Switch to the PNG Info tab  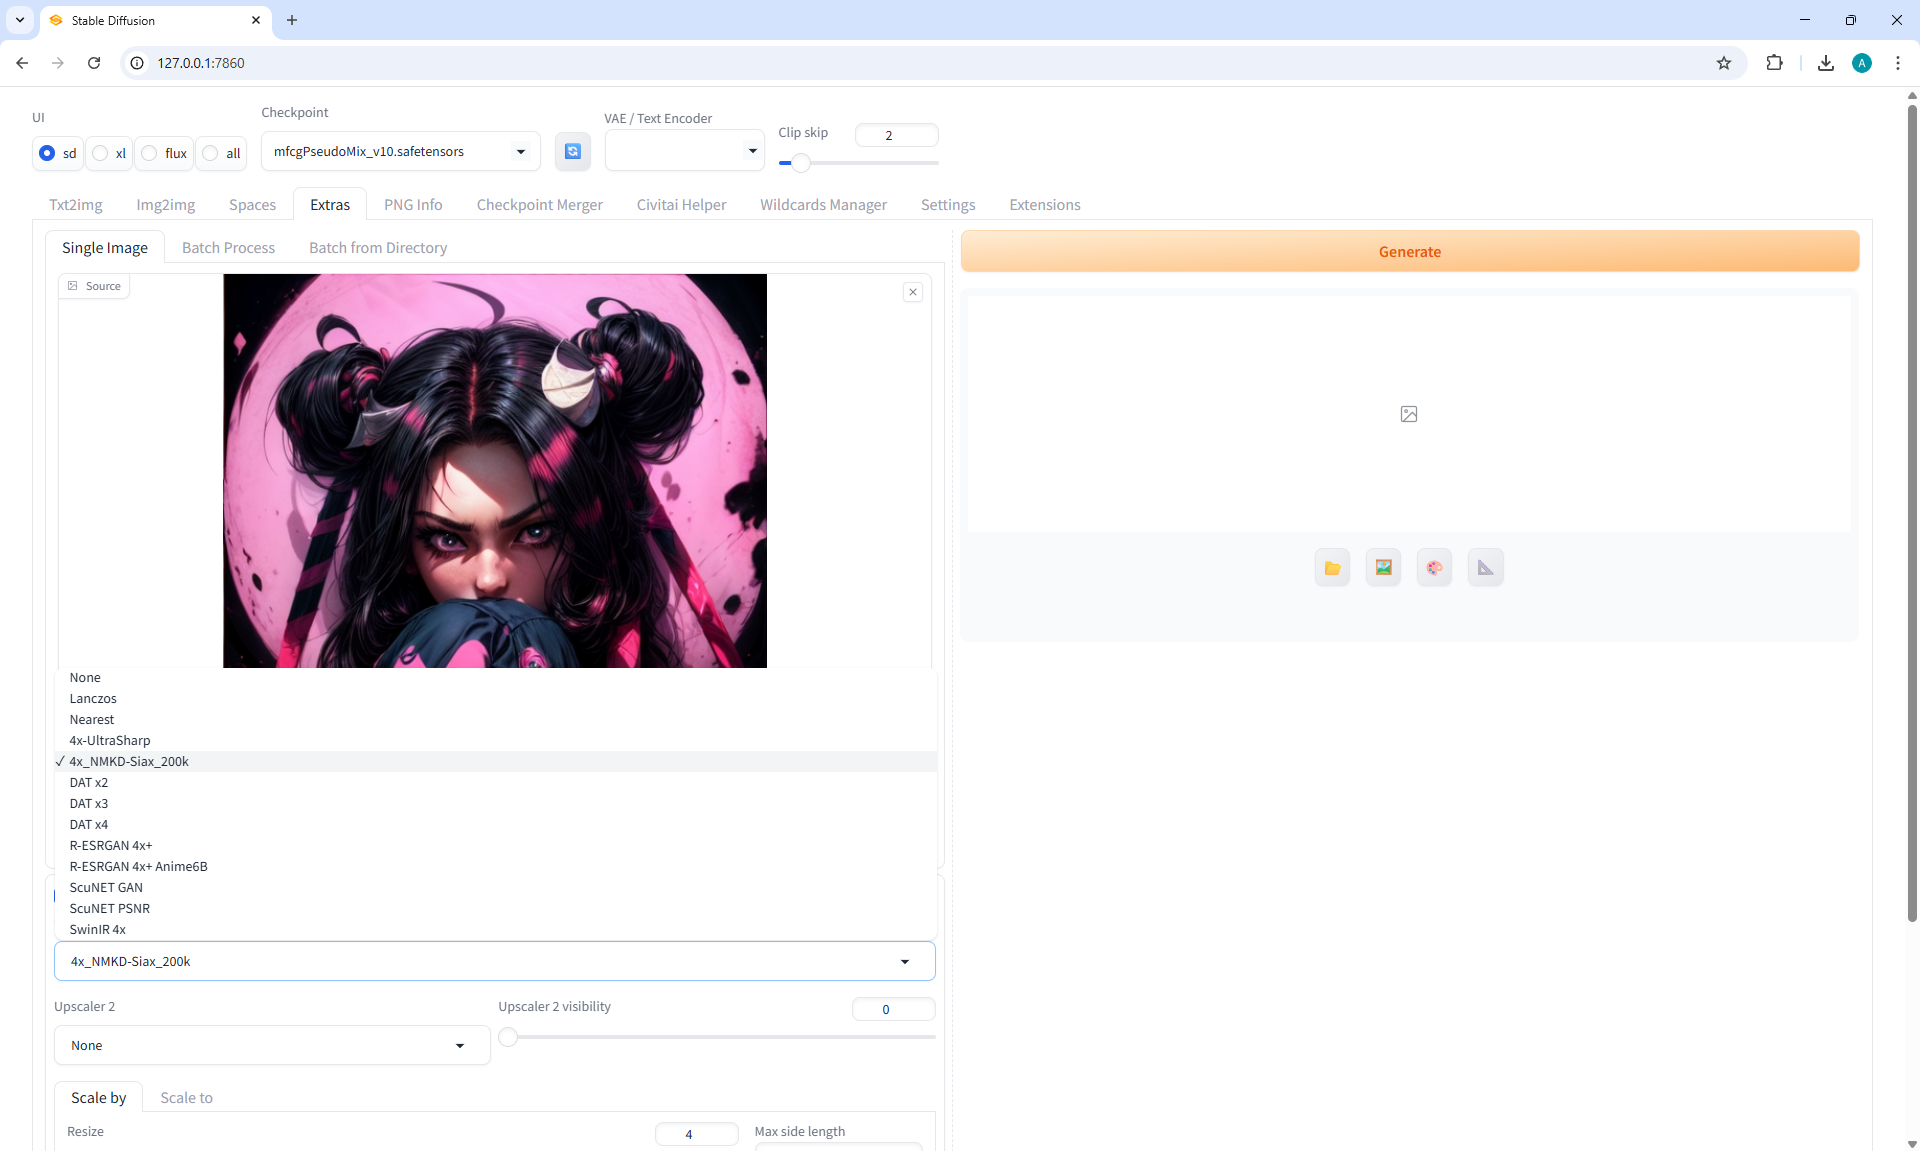[x=413, y=205]
